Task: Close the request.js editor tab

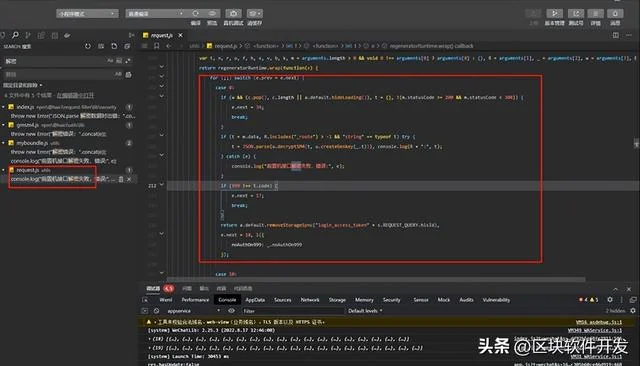Action: click(x=180, y=35)
